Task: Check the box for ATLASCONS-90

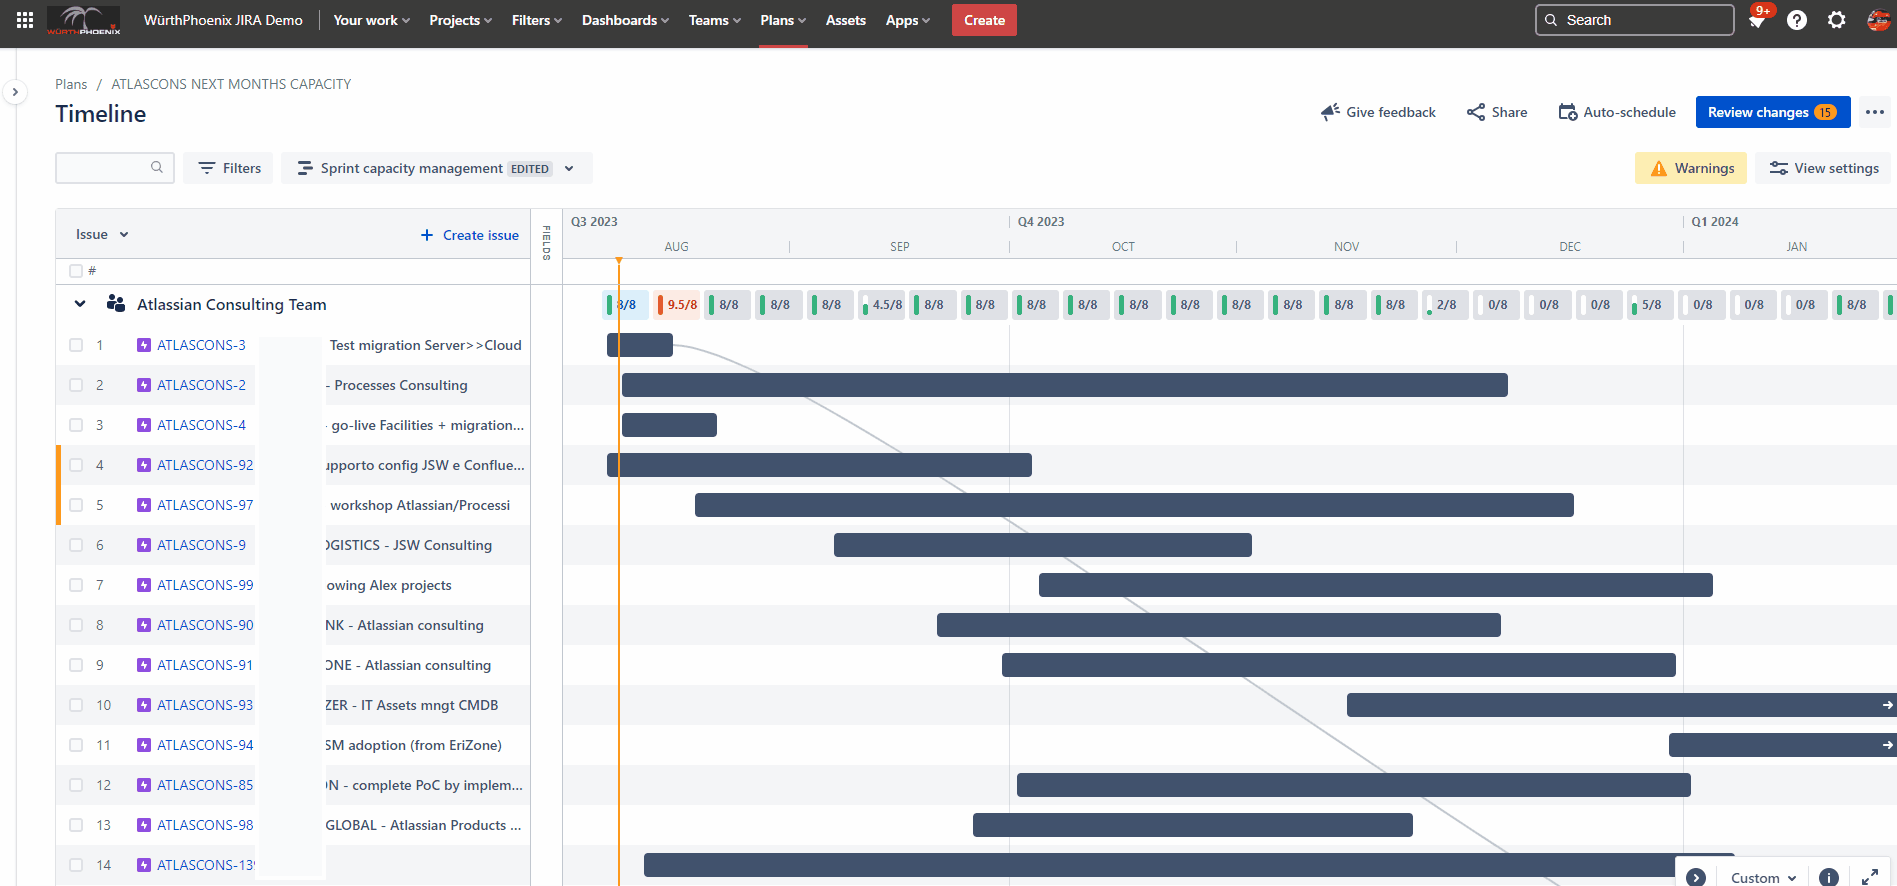Action: click(76, 625)
